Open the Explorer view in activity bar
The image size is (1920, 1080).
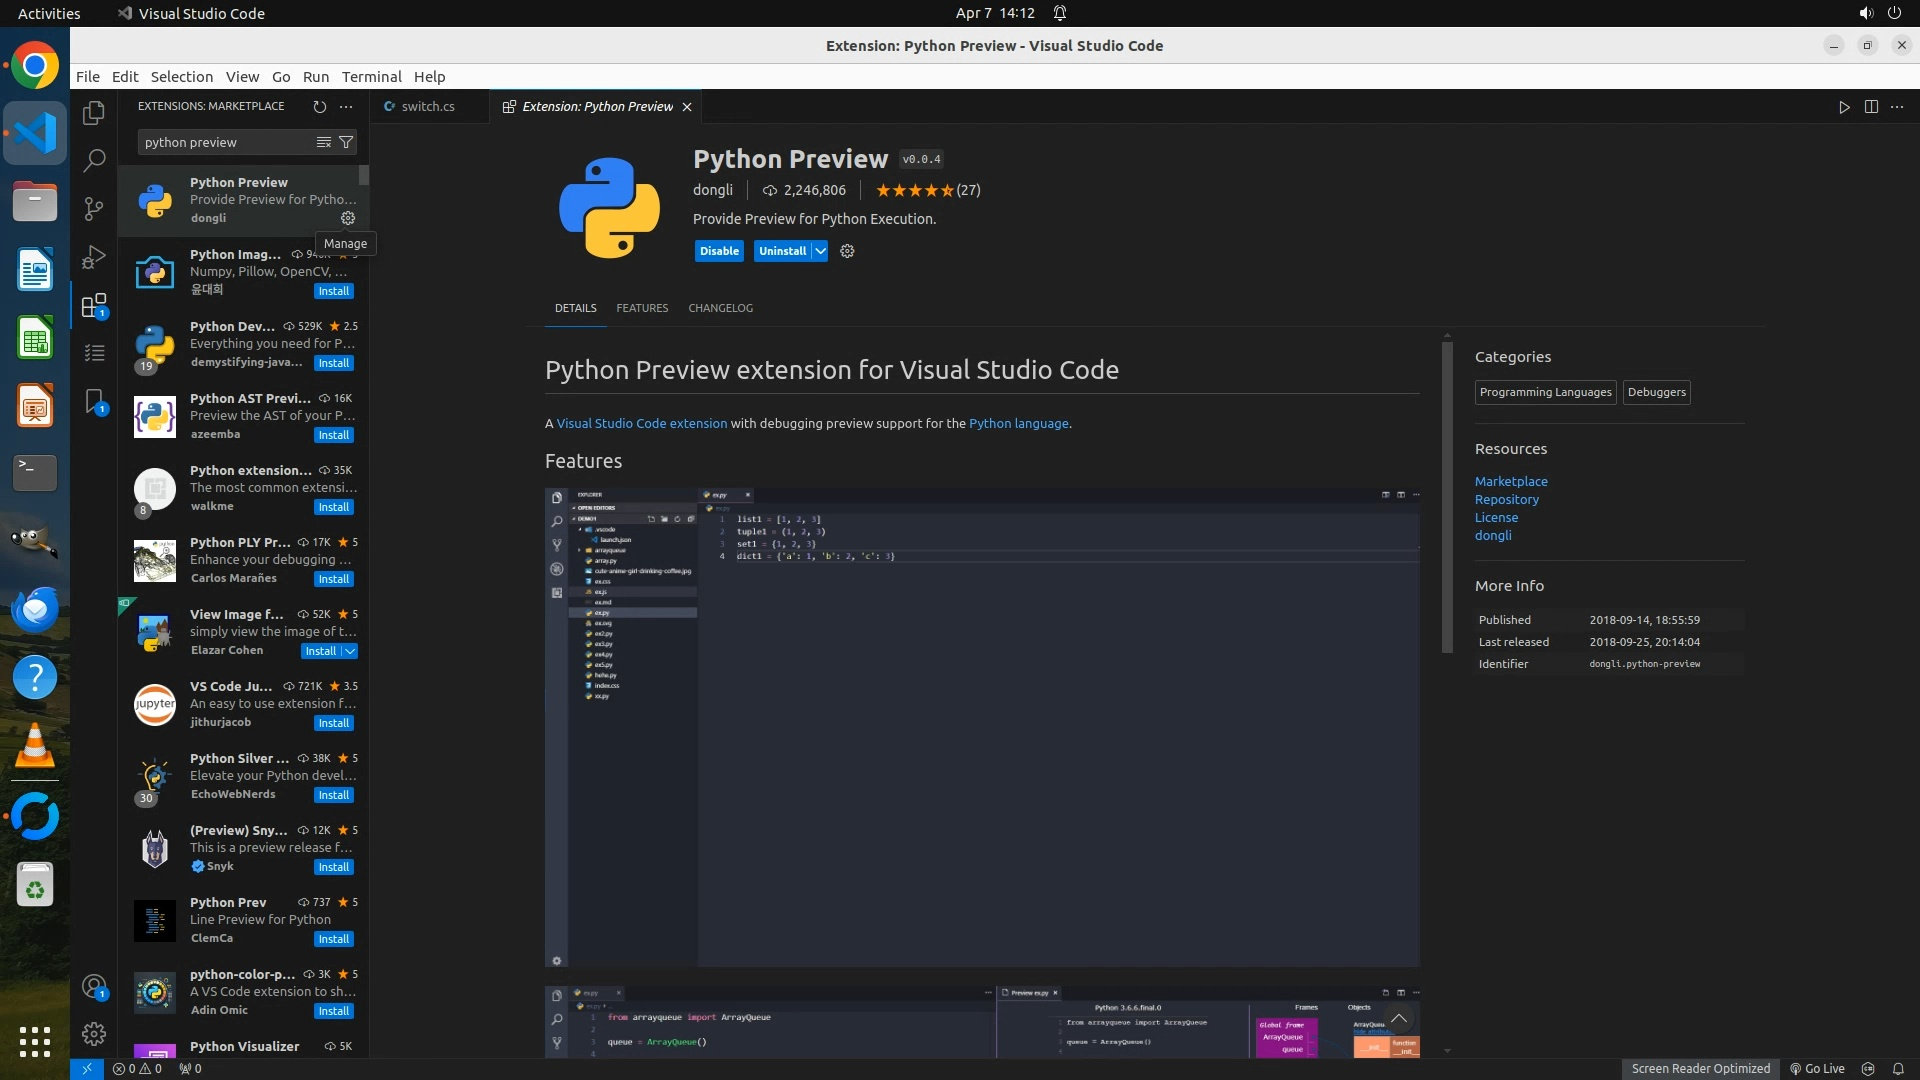(94, 113)
